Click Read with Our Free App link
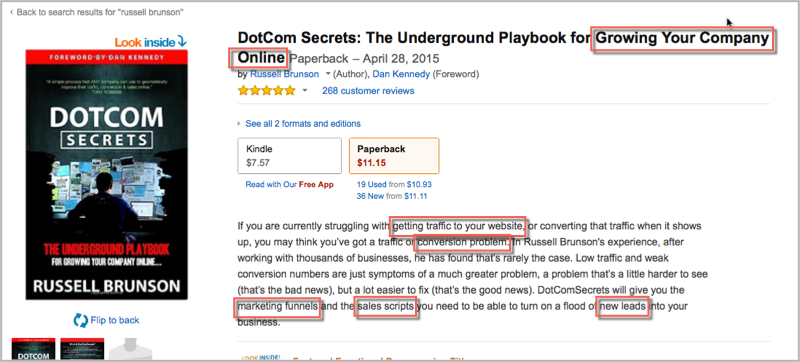The width and height of the screenshot is (800, 362). point(289,185)
